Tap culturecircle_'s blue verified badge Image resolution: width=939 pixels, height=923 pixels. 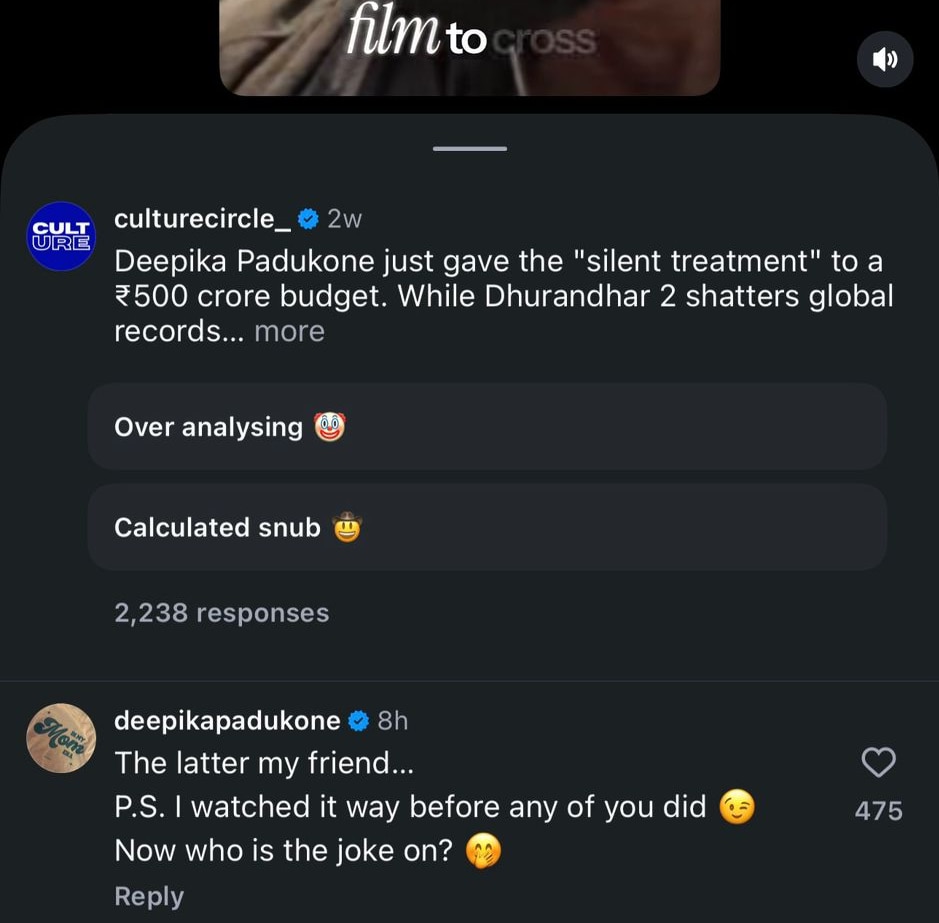(x=309, y=218)
